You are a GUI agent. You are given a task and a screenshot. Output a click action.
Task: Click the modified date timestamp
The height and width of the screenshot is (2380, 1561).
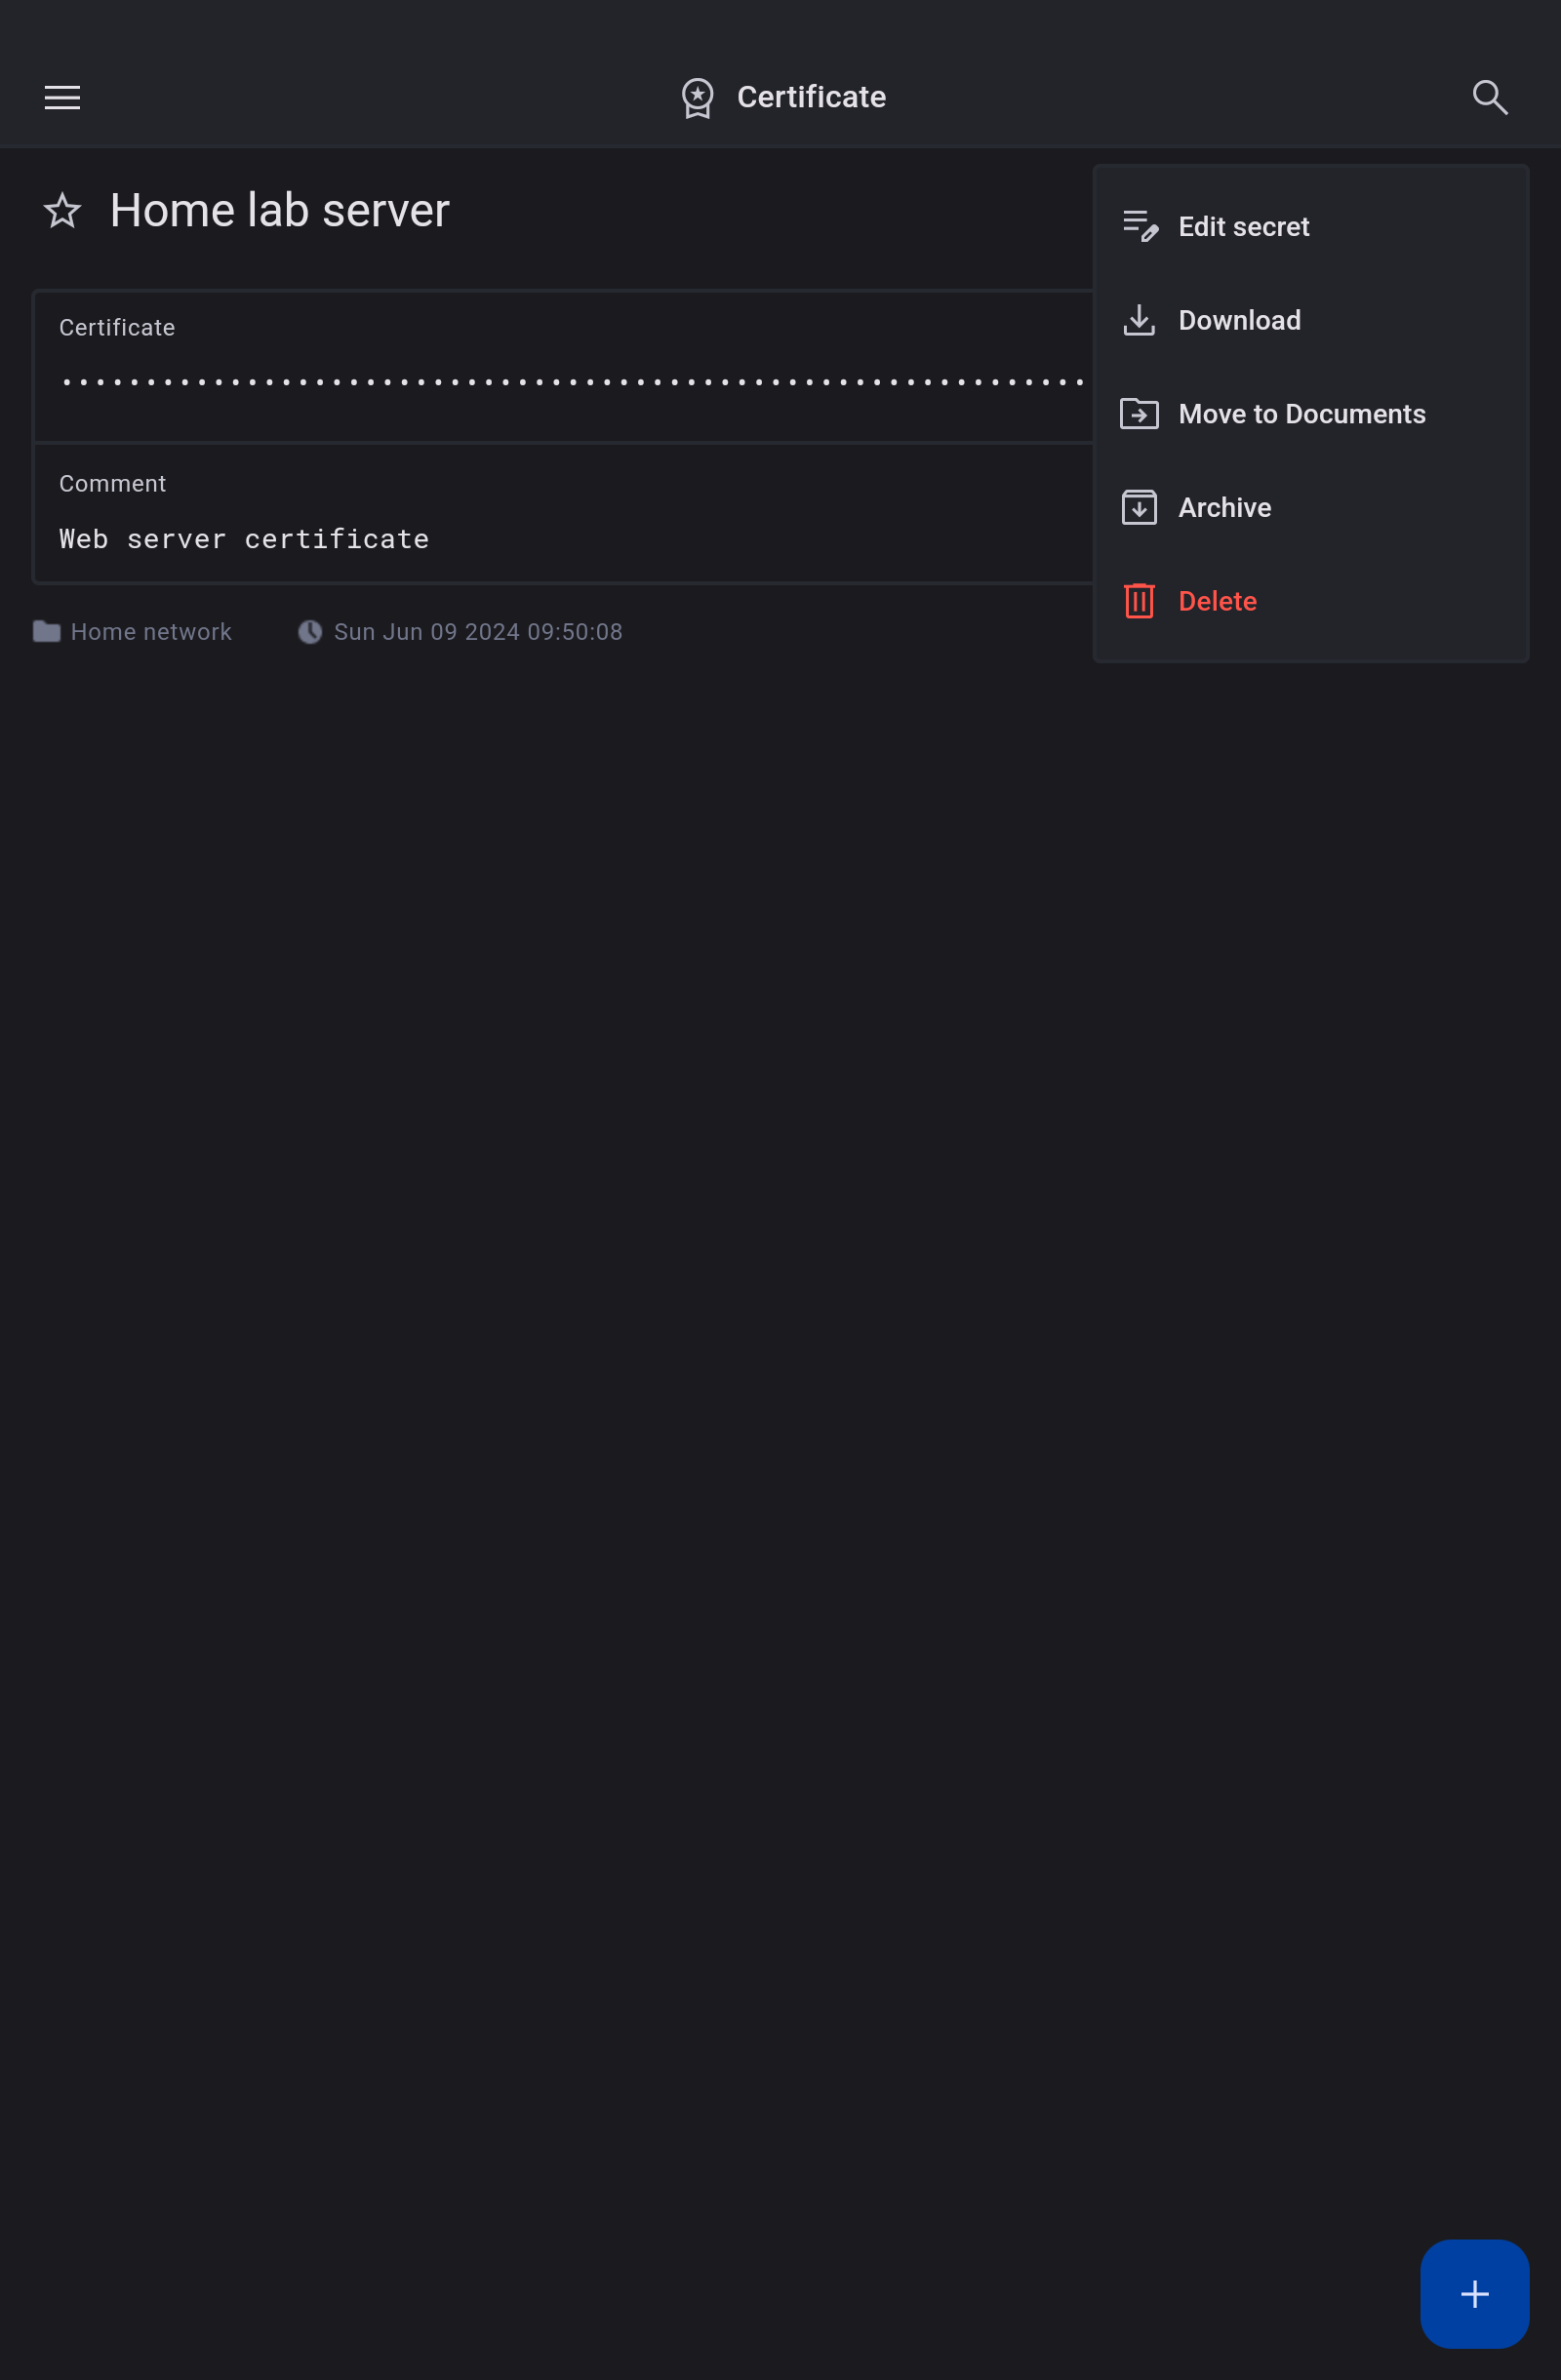(477, 632)
